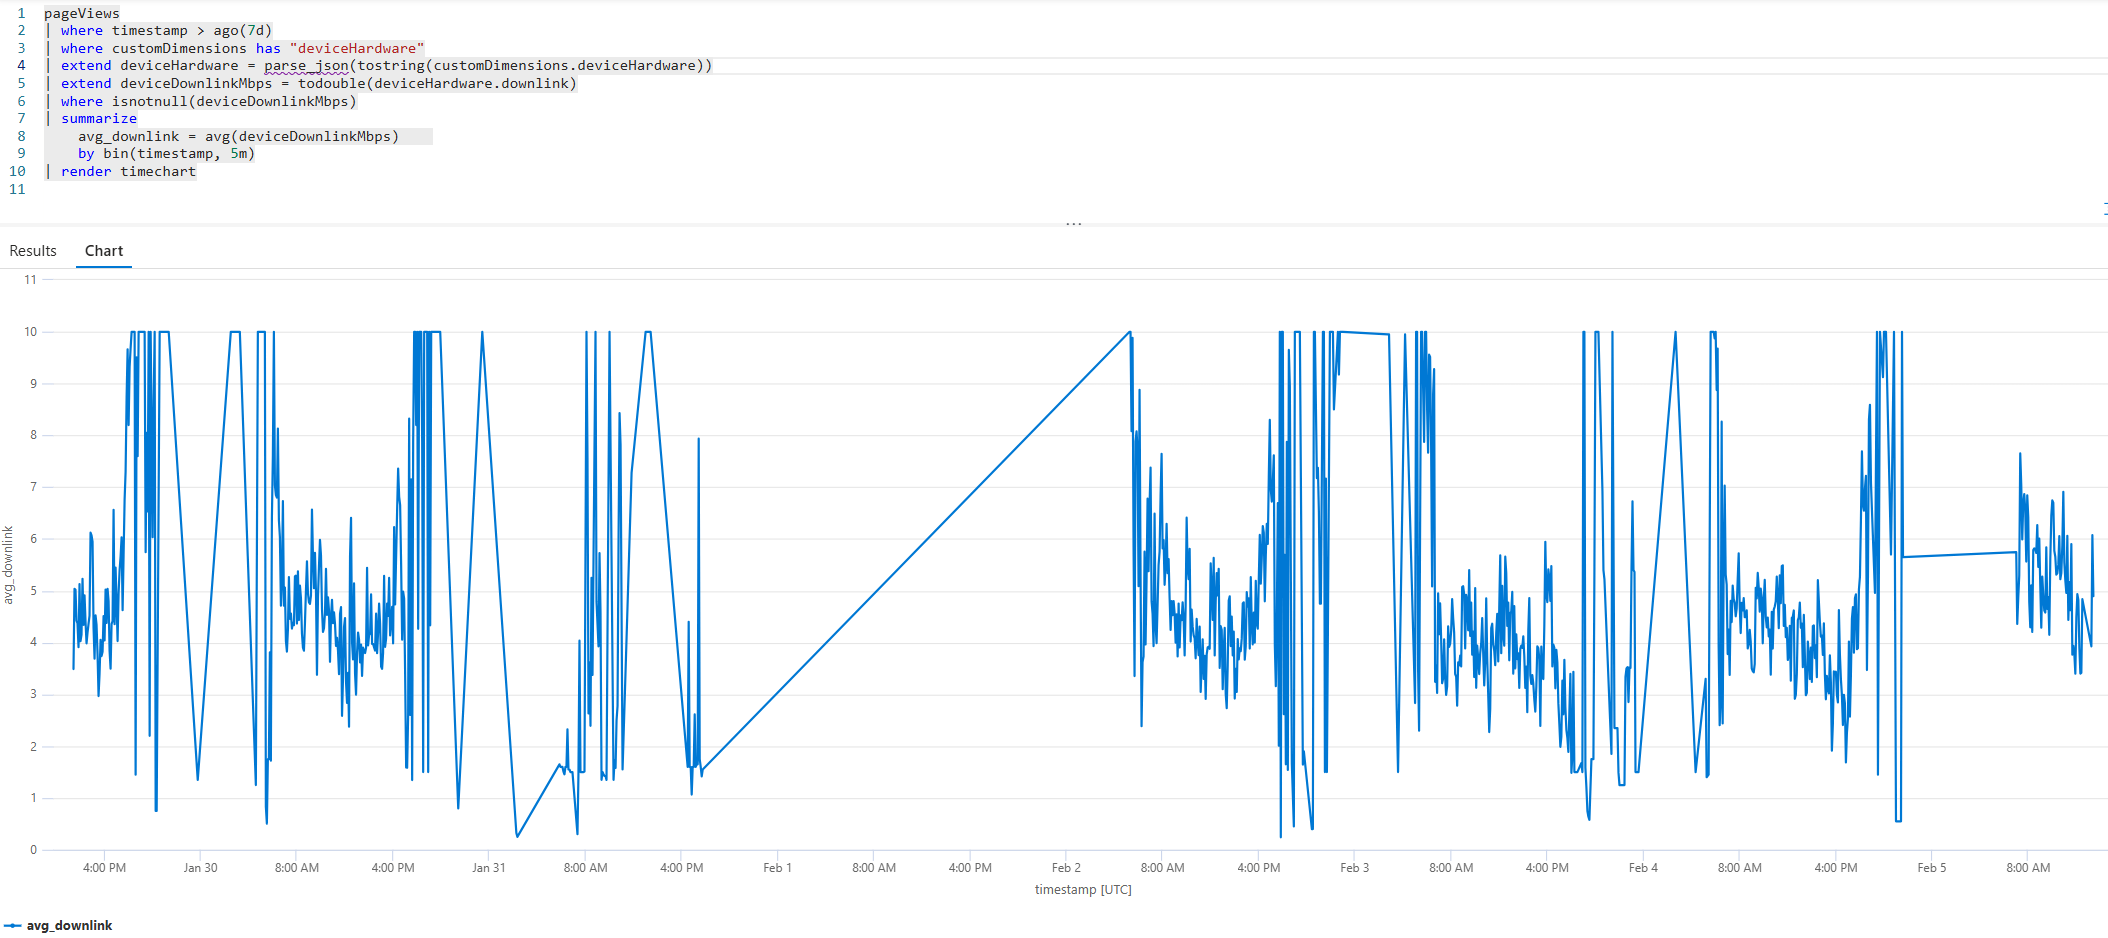Click the "deviceHardware" string literal
The width and height of the screenshot is (2108, 938).
[x=356, y=48]
